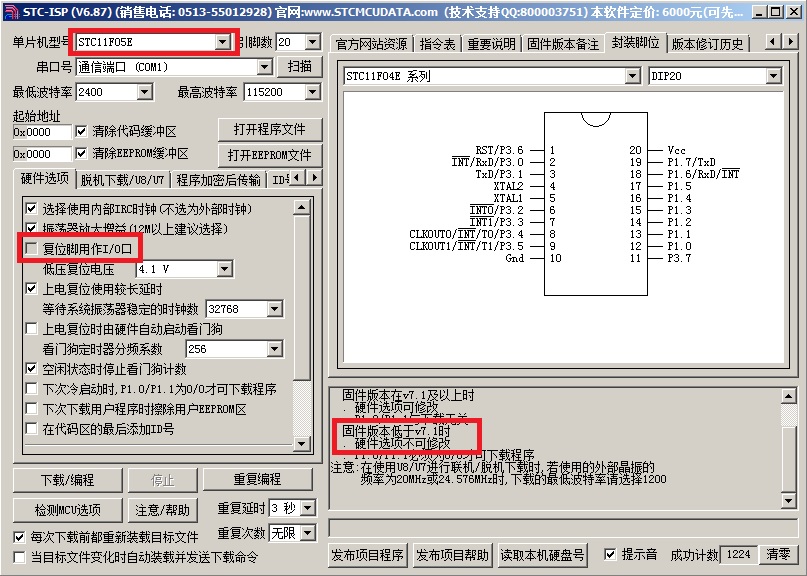Open watchdog prescaler 256 dropdown

point(274,349)
